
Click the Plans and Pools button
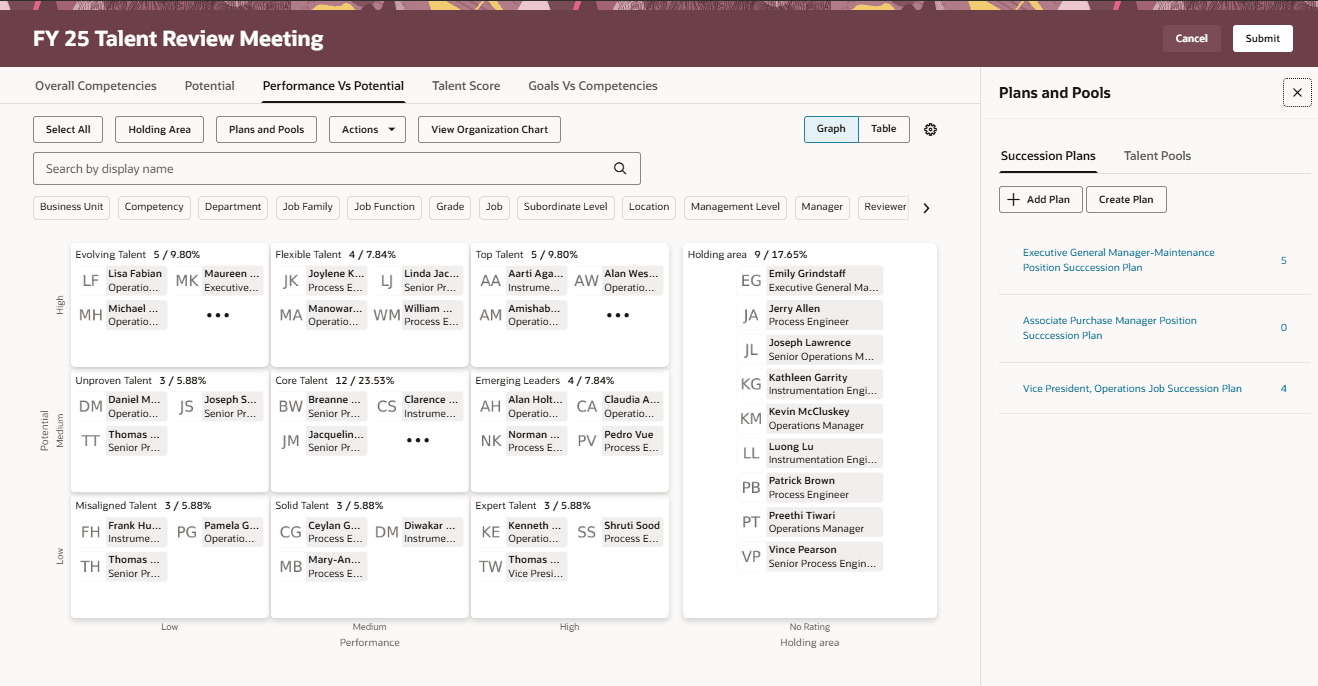click(266, 129)
